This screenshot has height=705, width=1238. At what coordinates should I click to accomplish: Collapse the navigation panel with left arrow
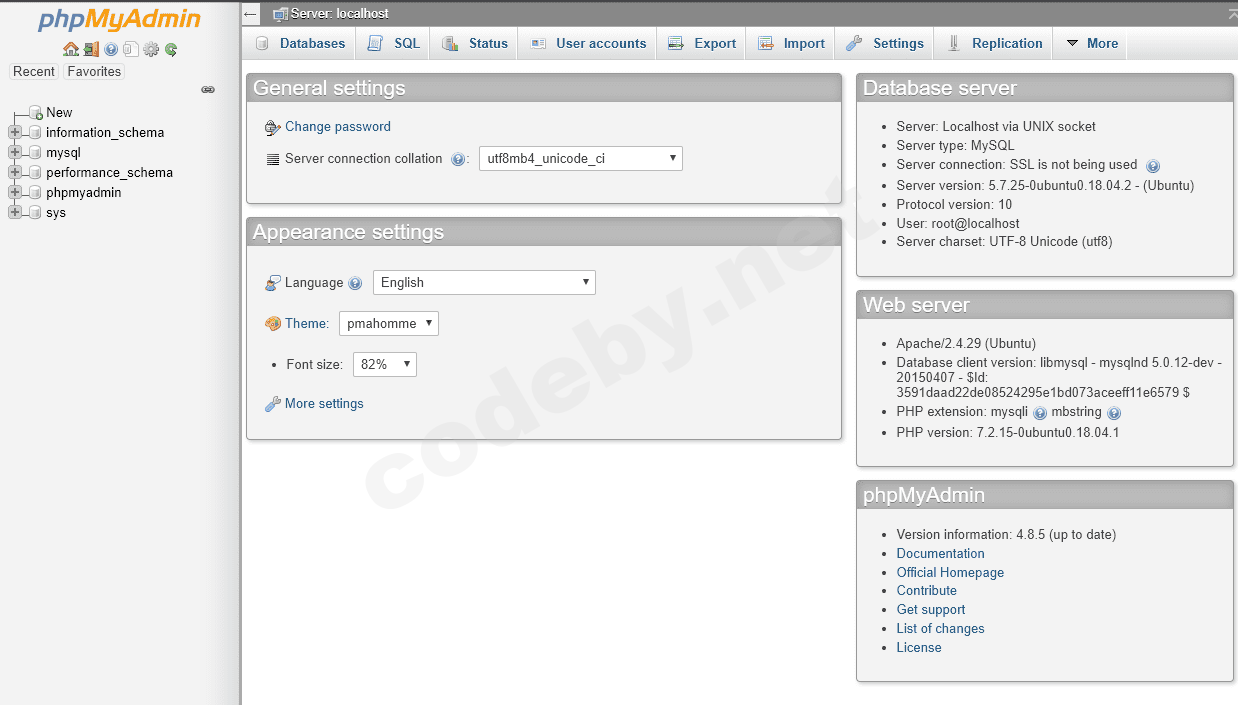pos(250,14)
